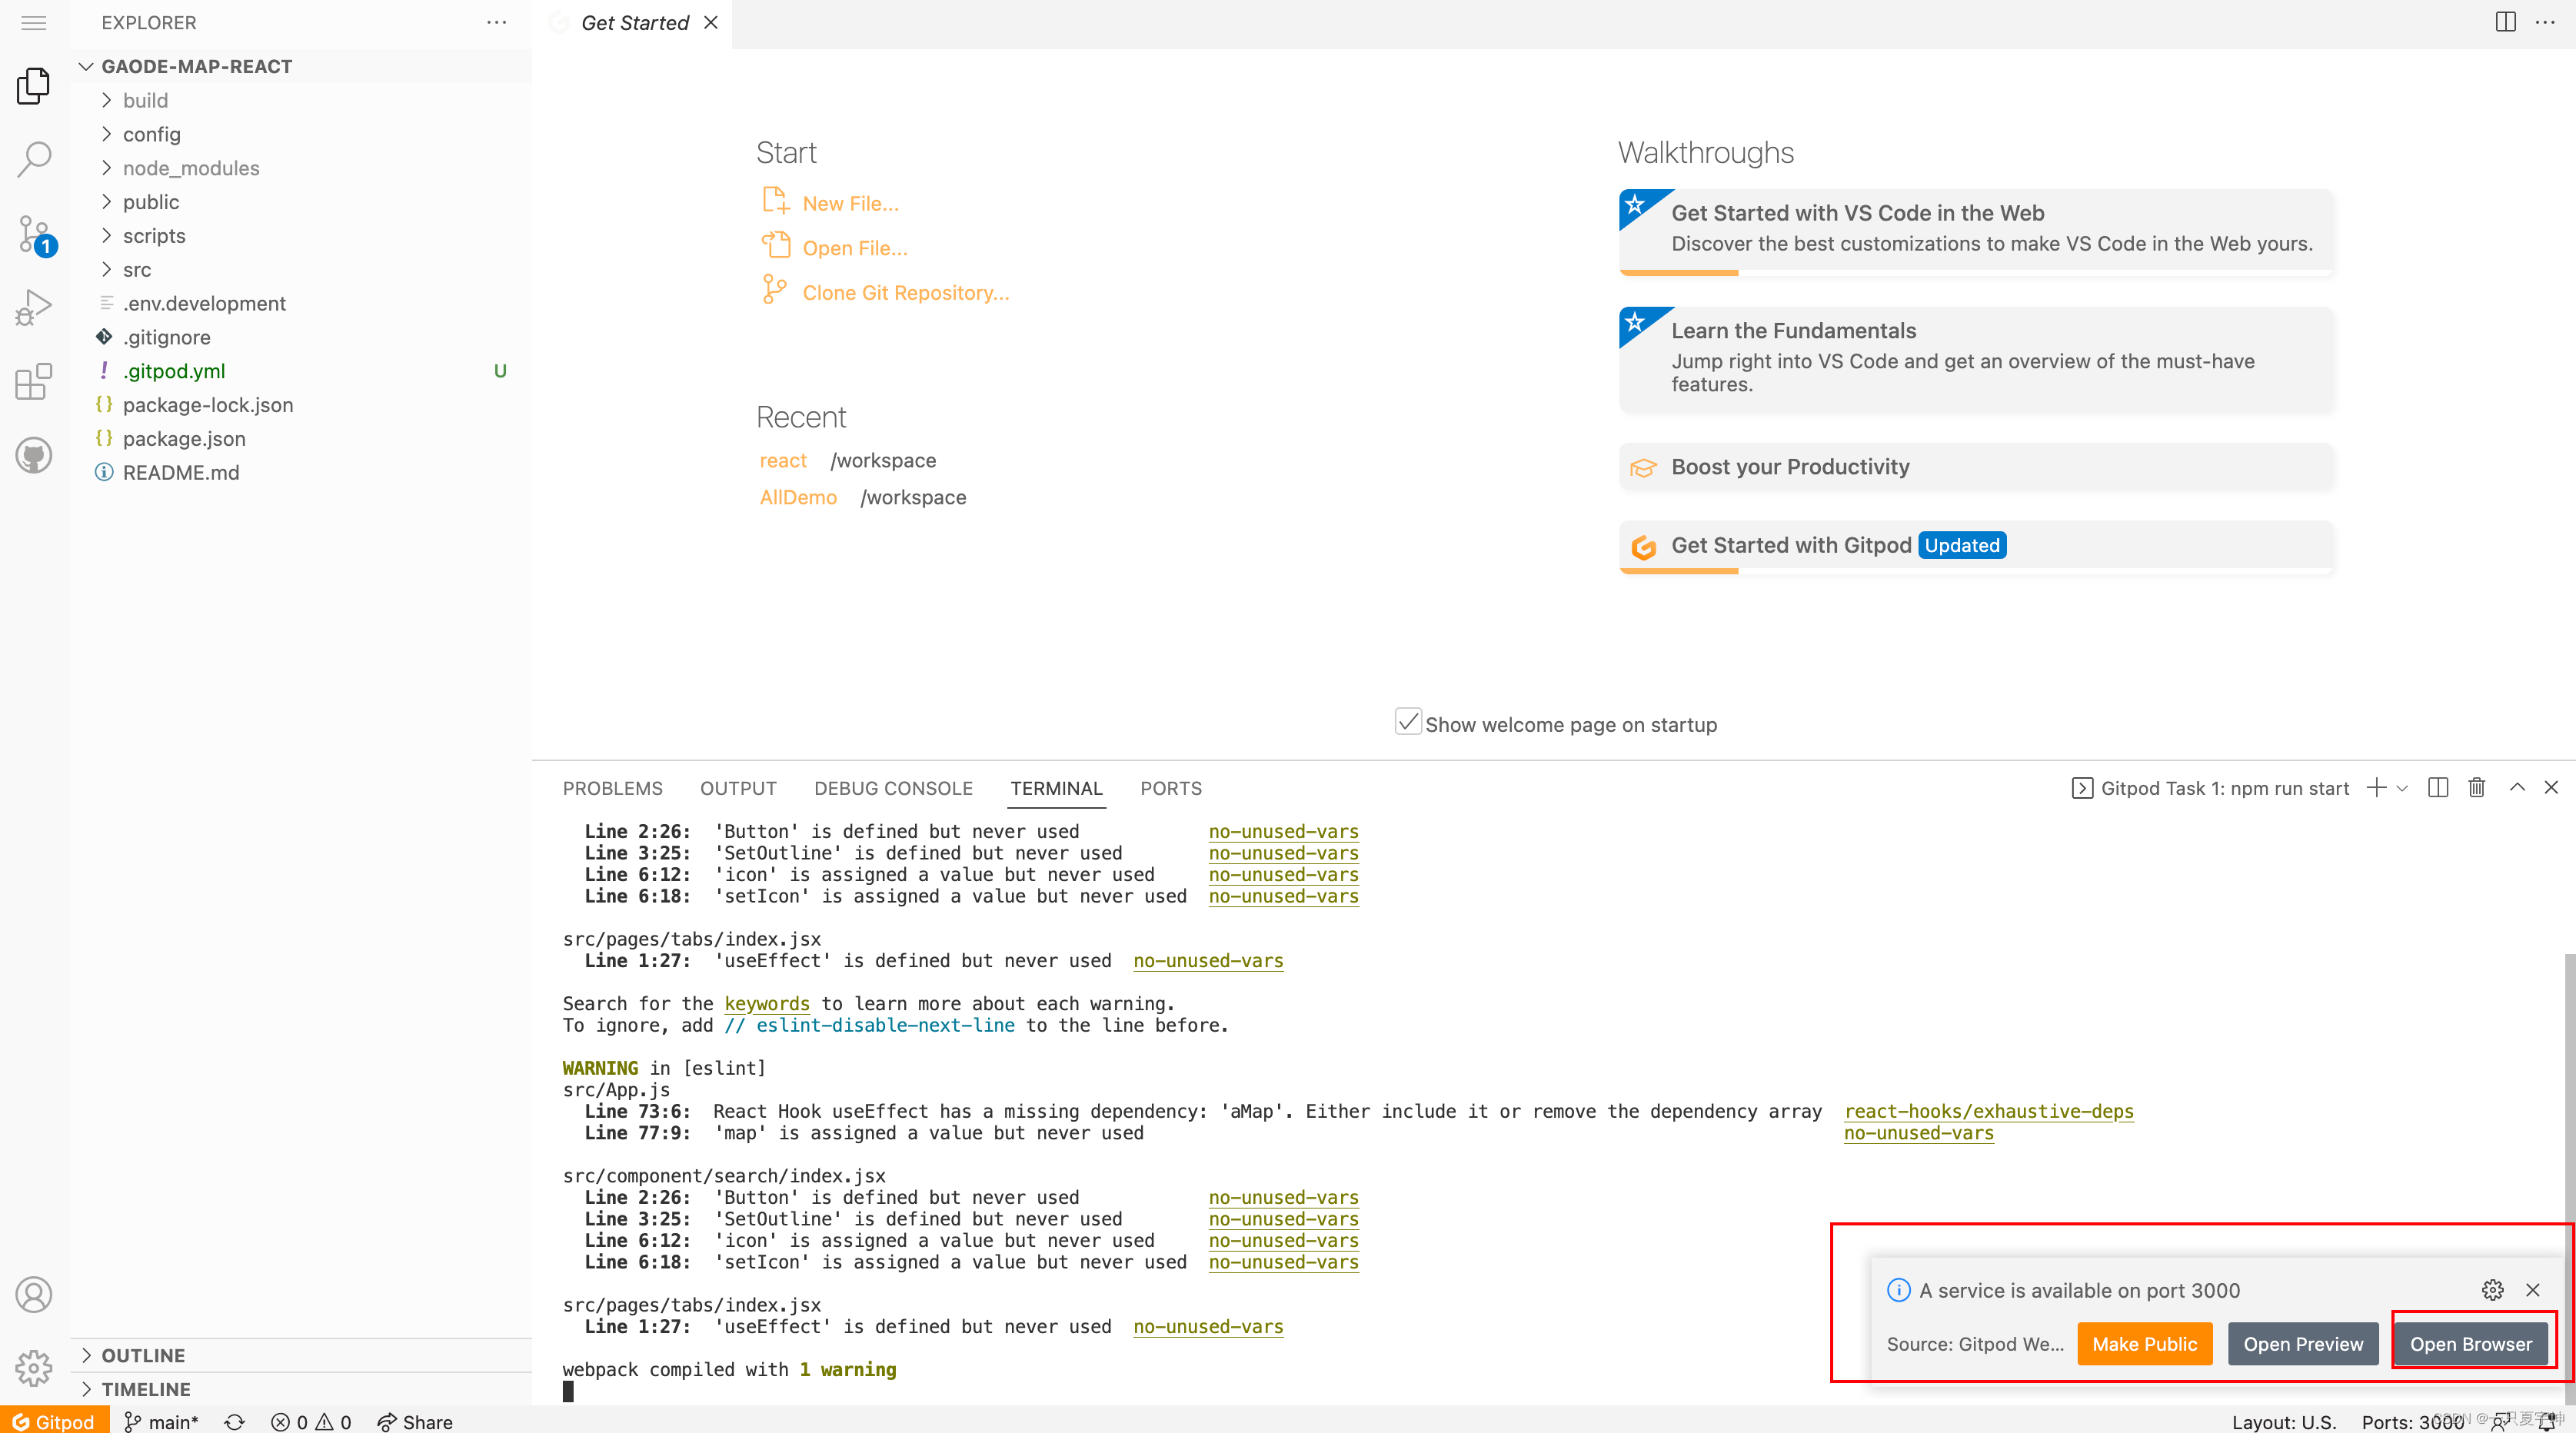2576x1433 pixels.
Task: Open the Search view in activity bar
Action: (x=34, y=159)
